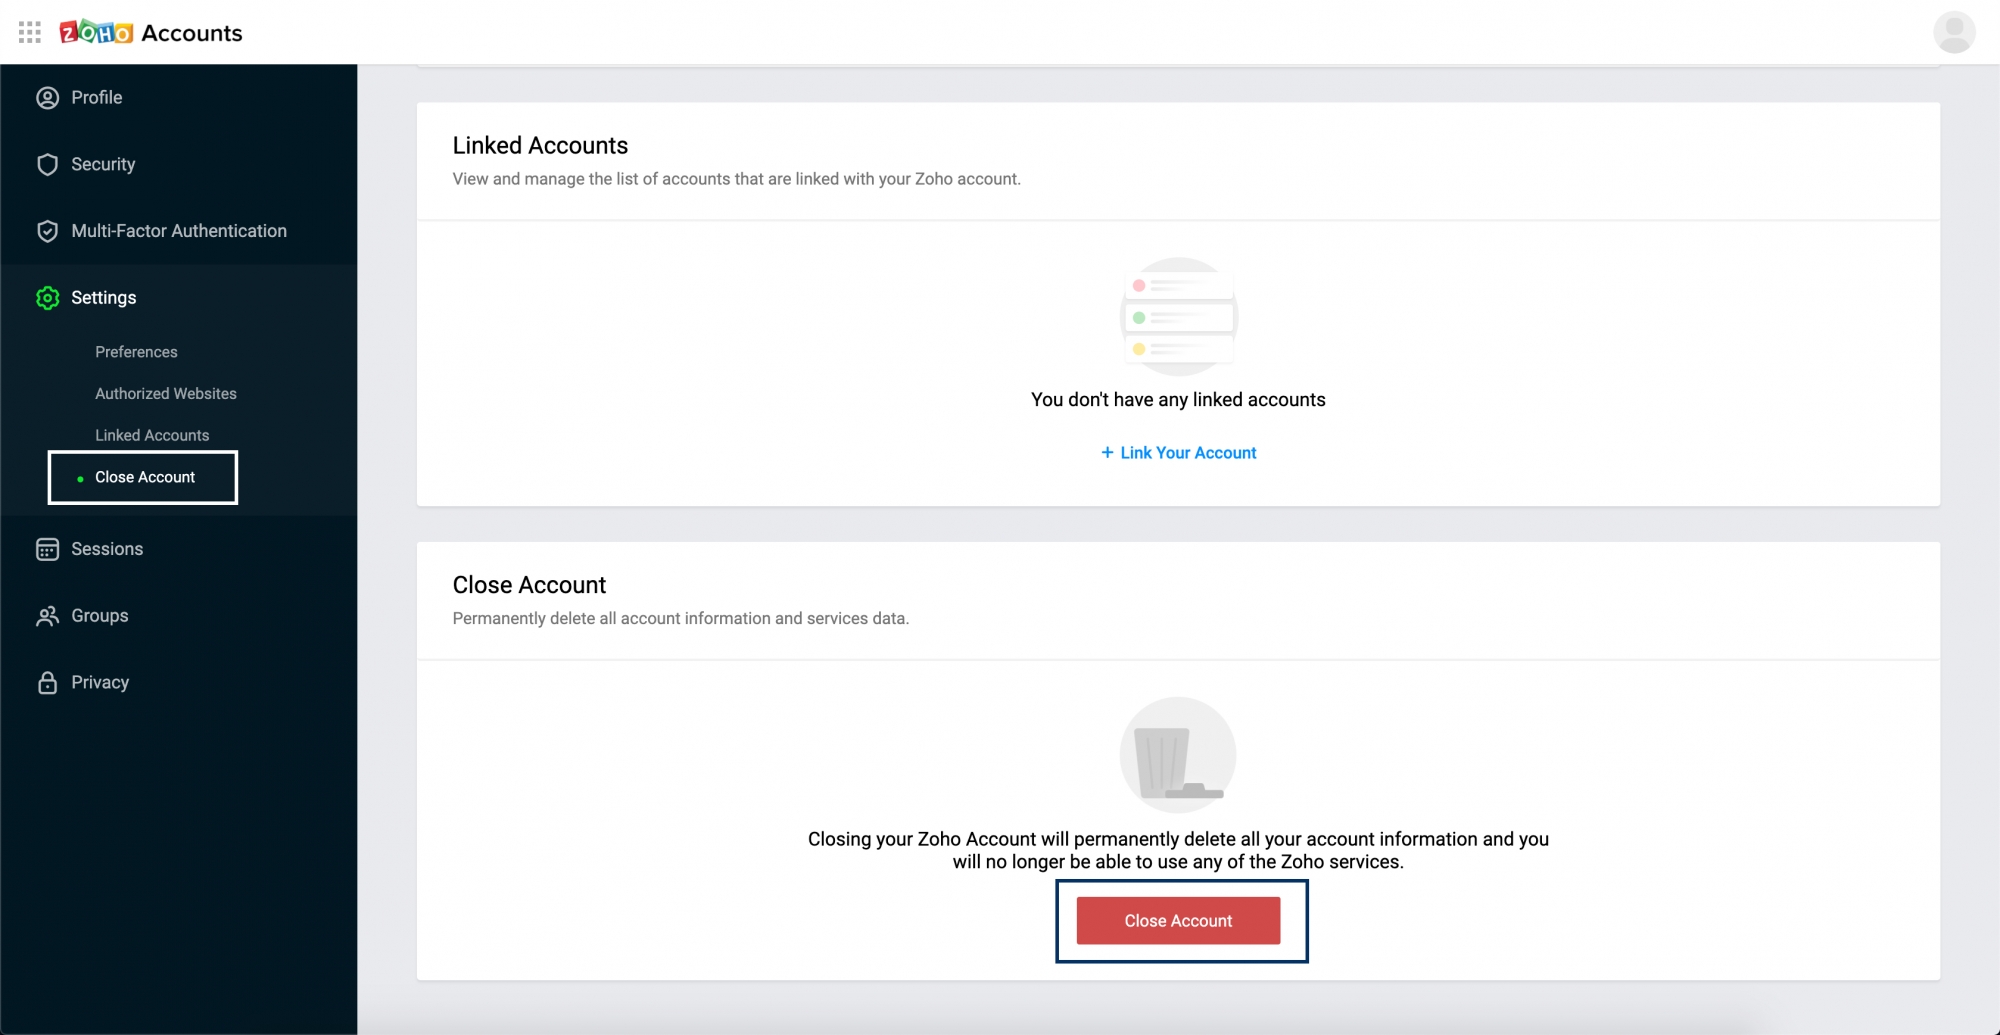Click the Link Your Account link
The image size is (2000, 1035).
(1178, 453)
